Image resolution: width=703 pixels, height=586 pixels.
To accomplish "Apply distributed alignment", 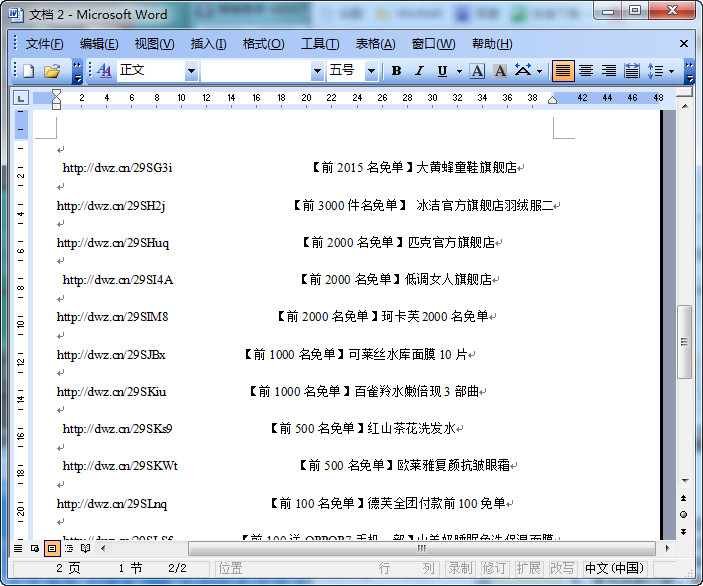I will tap(632, 71).
